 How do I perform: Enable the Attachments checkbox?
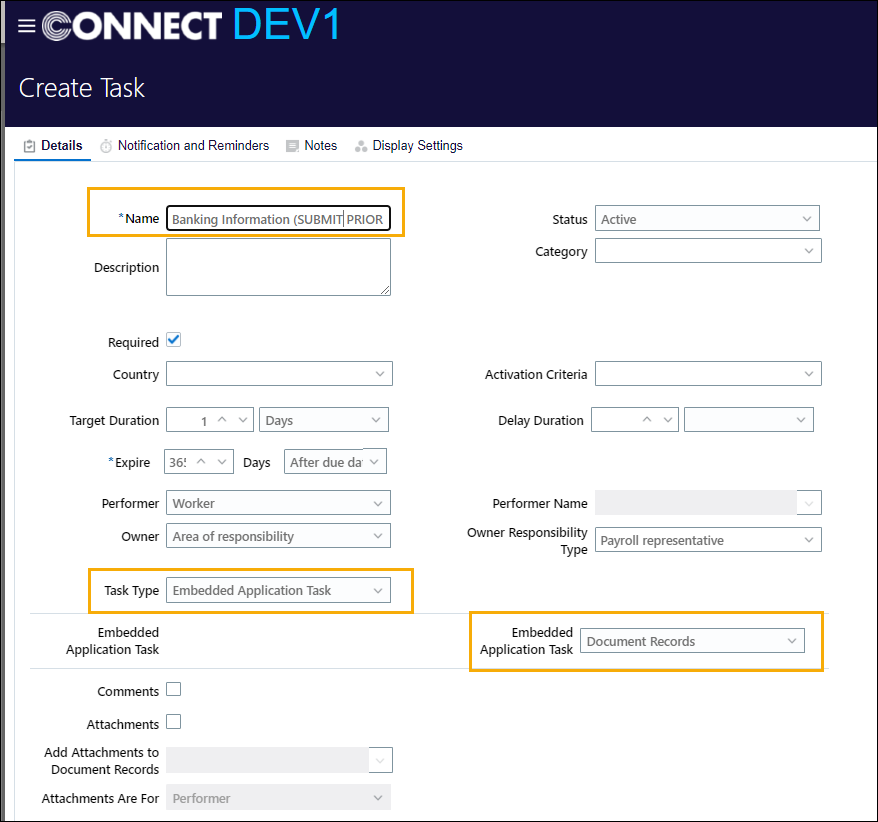click(174, 722)
